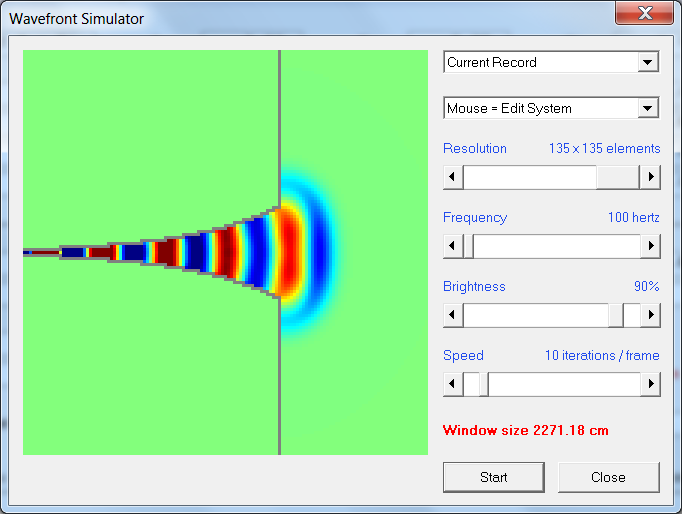Click the Frequency slider track right of the thumb
The width and height of the screenshot is (682, 514).
tap(557, 246)
